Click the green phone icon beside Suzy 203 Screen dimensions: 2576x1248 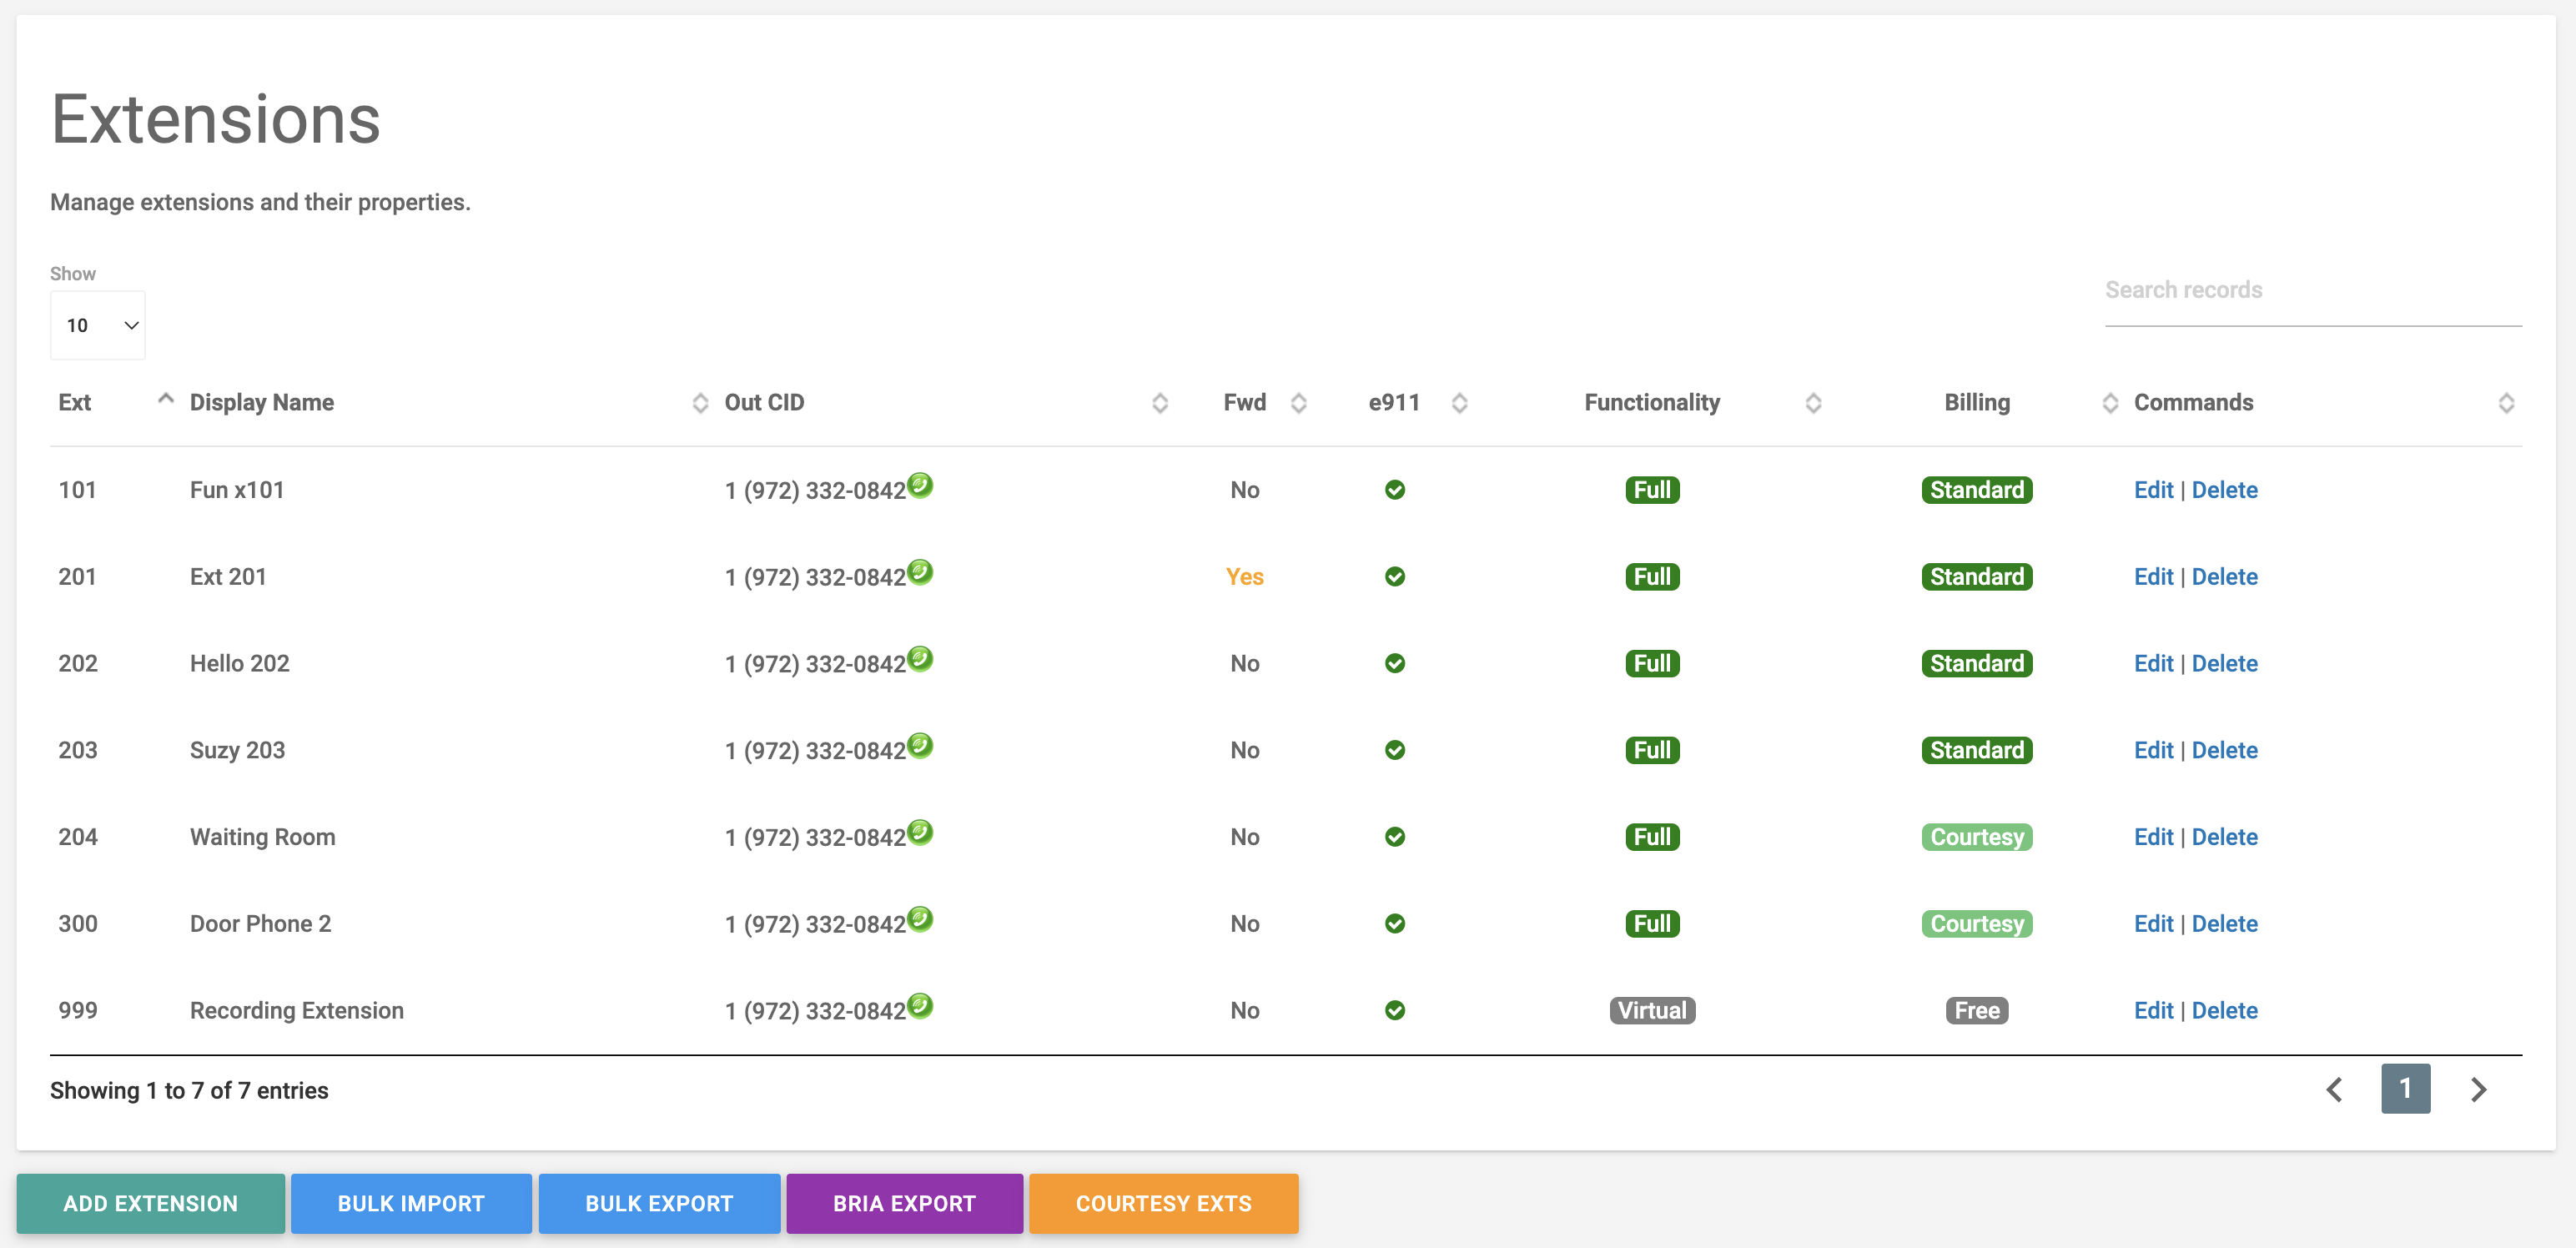(920, 746)
